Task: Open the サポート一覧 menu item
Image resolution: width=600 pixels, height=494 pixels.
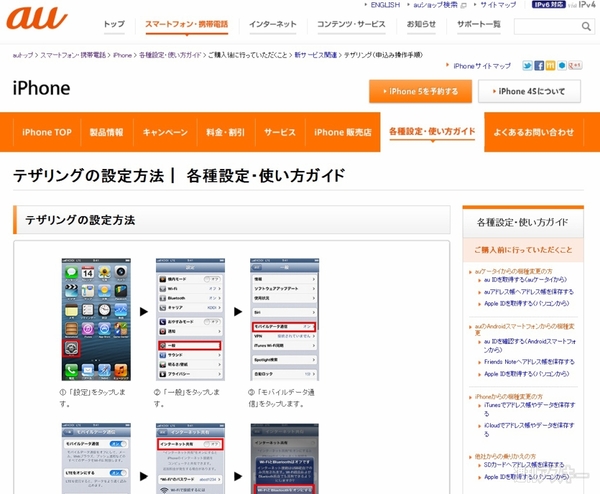Action: tap(479, 24)
